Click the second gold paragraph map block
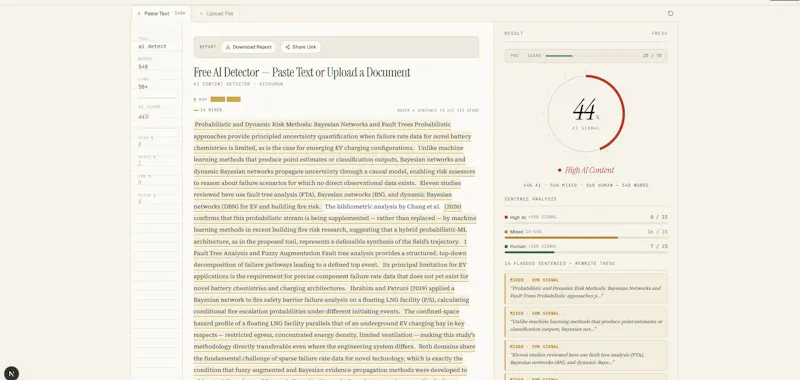Image resolution: width=800 pixels, height=380 pixels. point(234,99)
